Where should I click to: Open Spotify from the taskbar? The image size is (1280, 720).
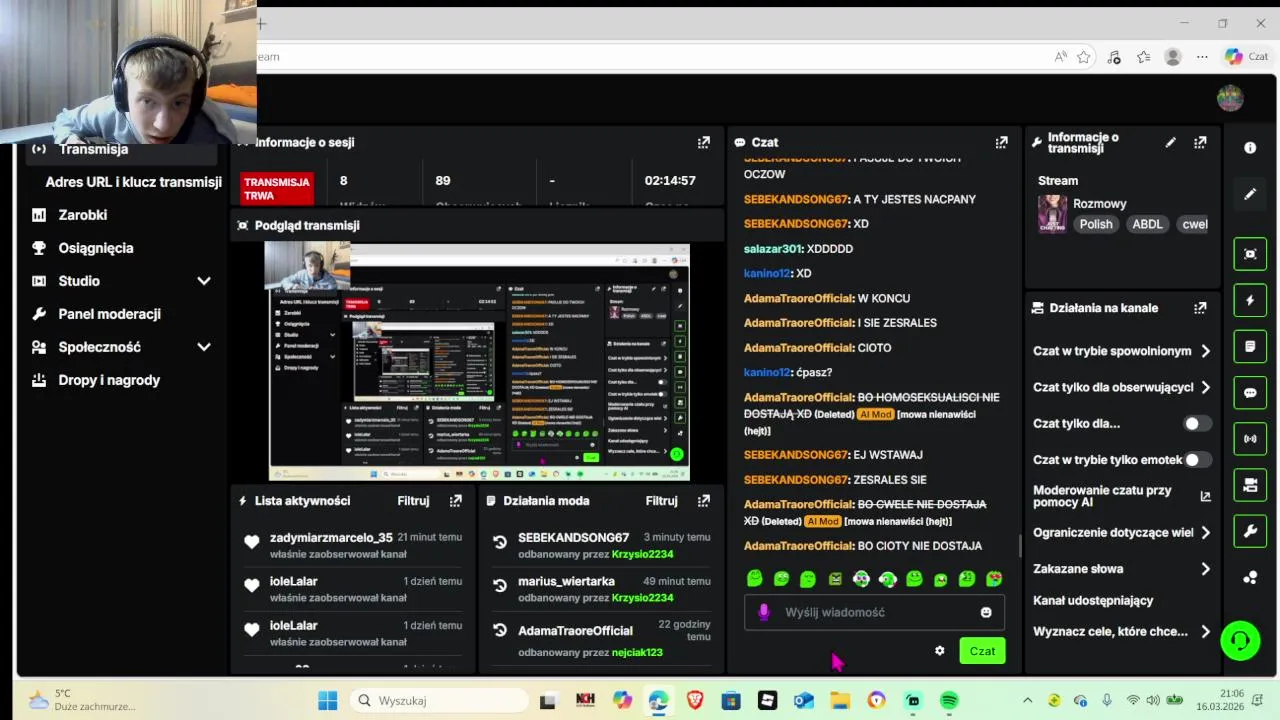pyautogui.click(x=949, y=701)
